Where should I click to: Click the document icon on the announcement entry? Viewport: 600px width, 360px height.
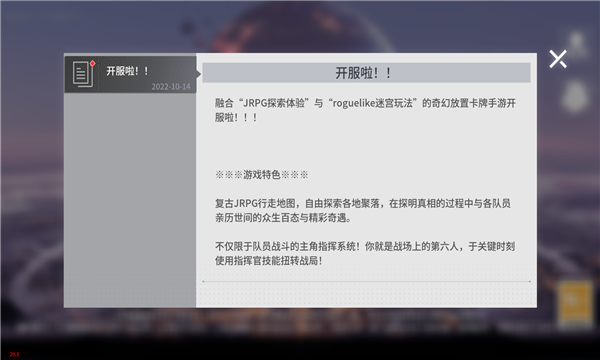point(83,74)
